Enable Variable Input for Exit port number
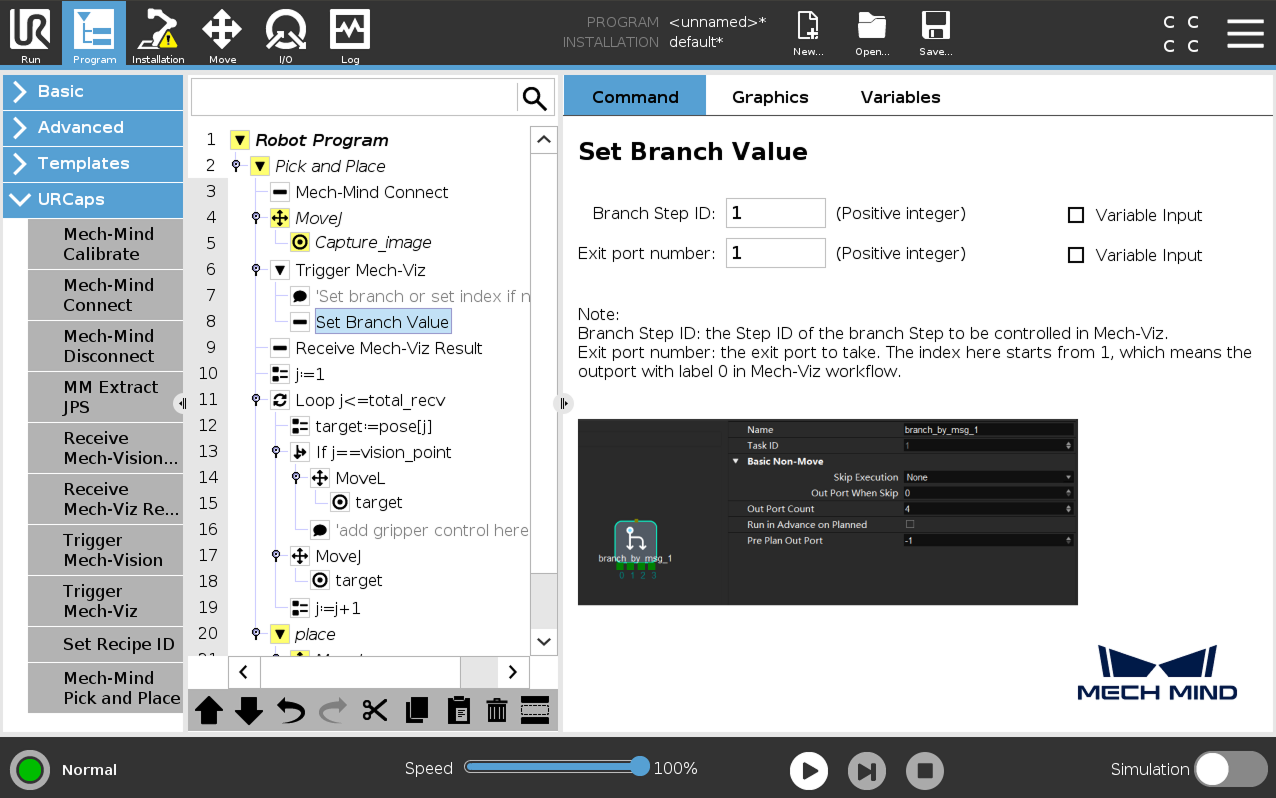1276x798 pixels. pos(1076,255)
